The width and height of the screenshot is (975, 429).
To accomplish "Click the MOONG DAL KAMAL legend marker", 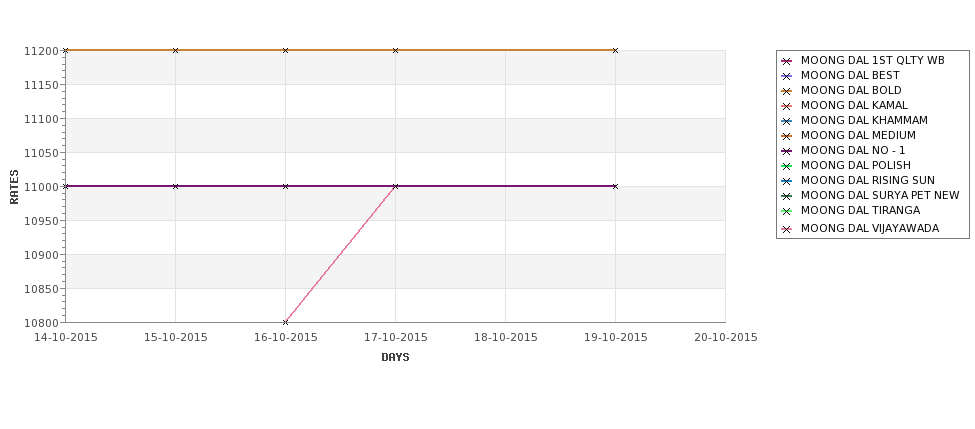I will [787, 106].
